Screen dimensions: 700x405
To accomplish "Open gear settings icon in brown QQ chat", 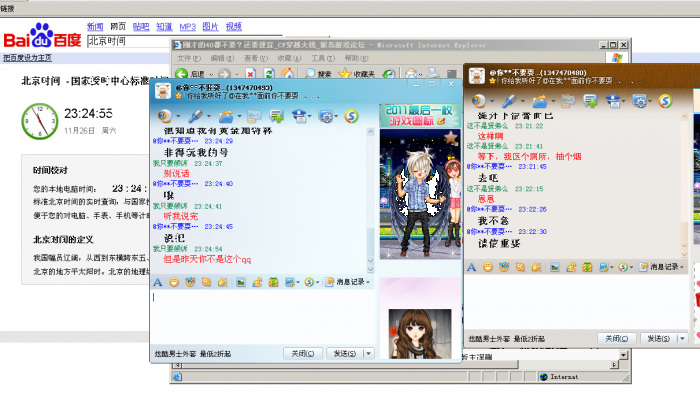I will (640, 101).
